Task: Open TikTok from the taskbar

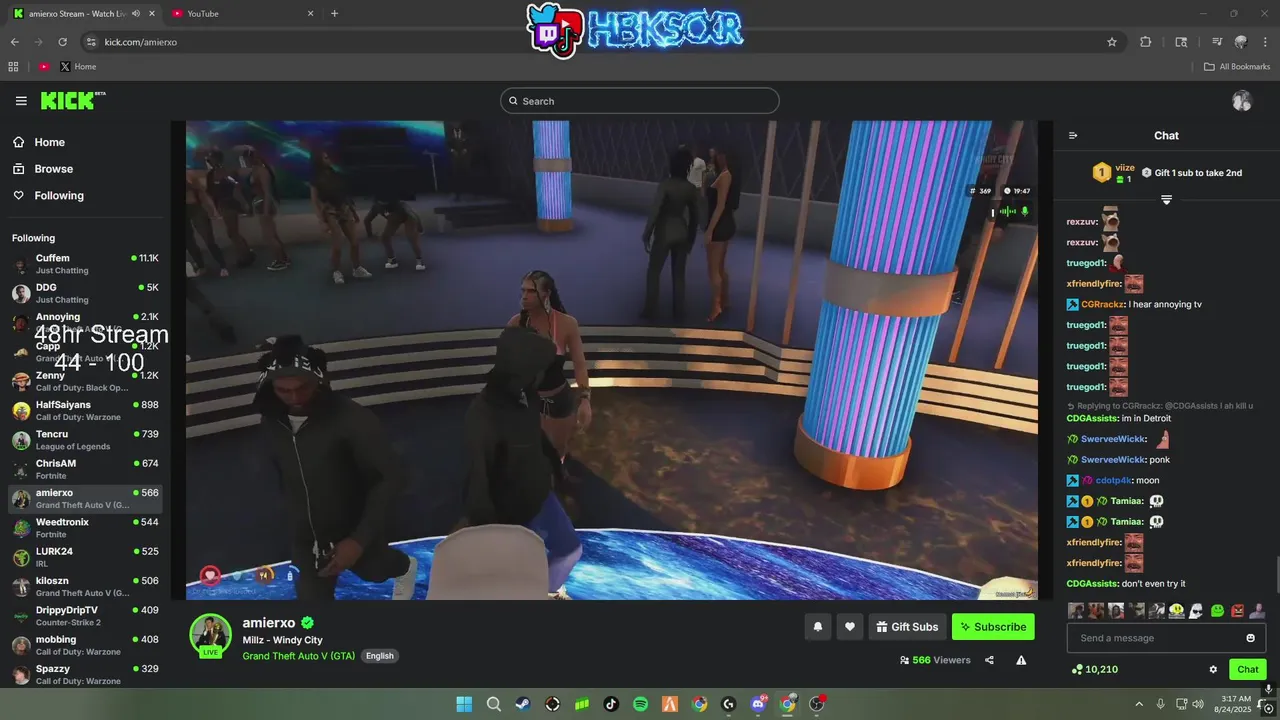Action: click(611, 704)
